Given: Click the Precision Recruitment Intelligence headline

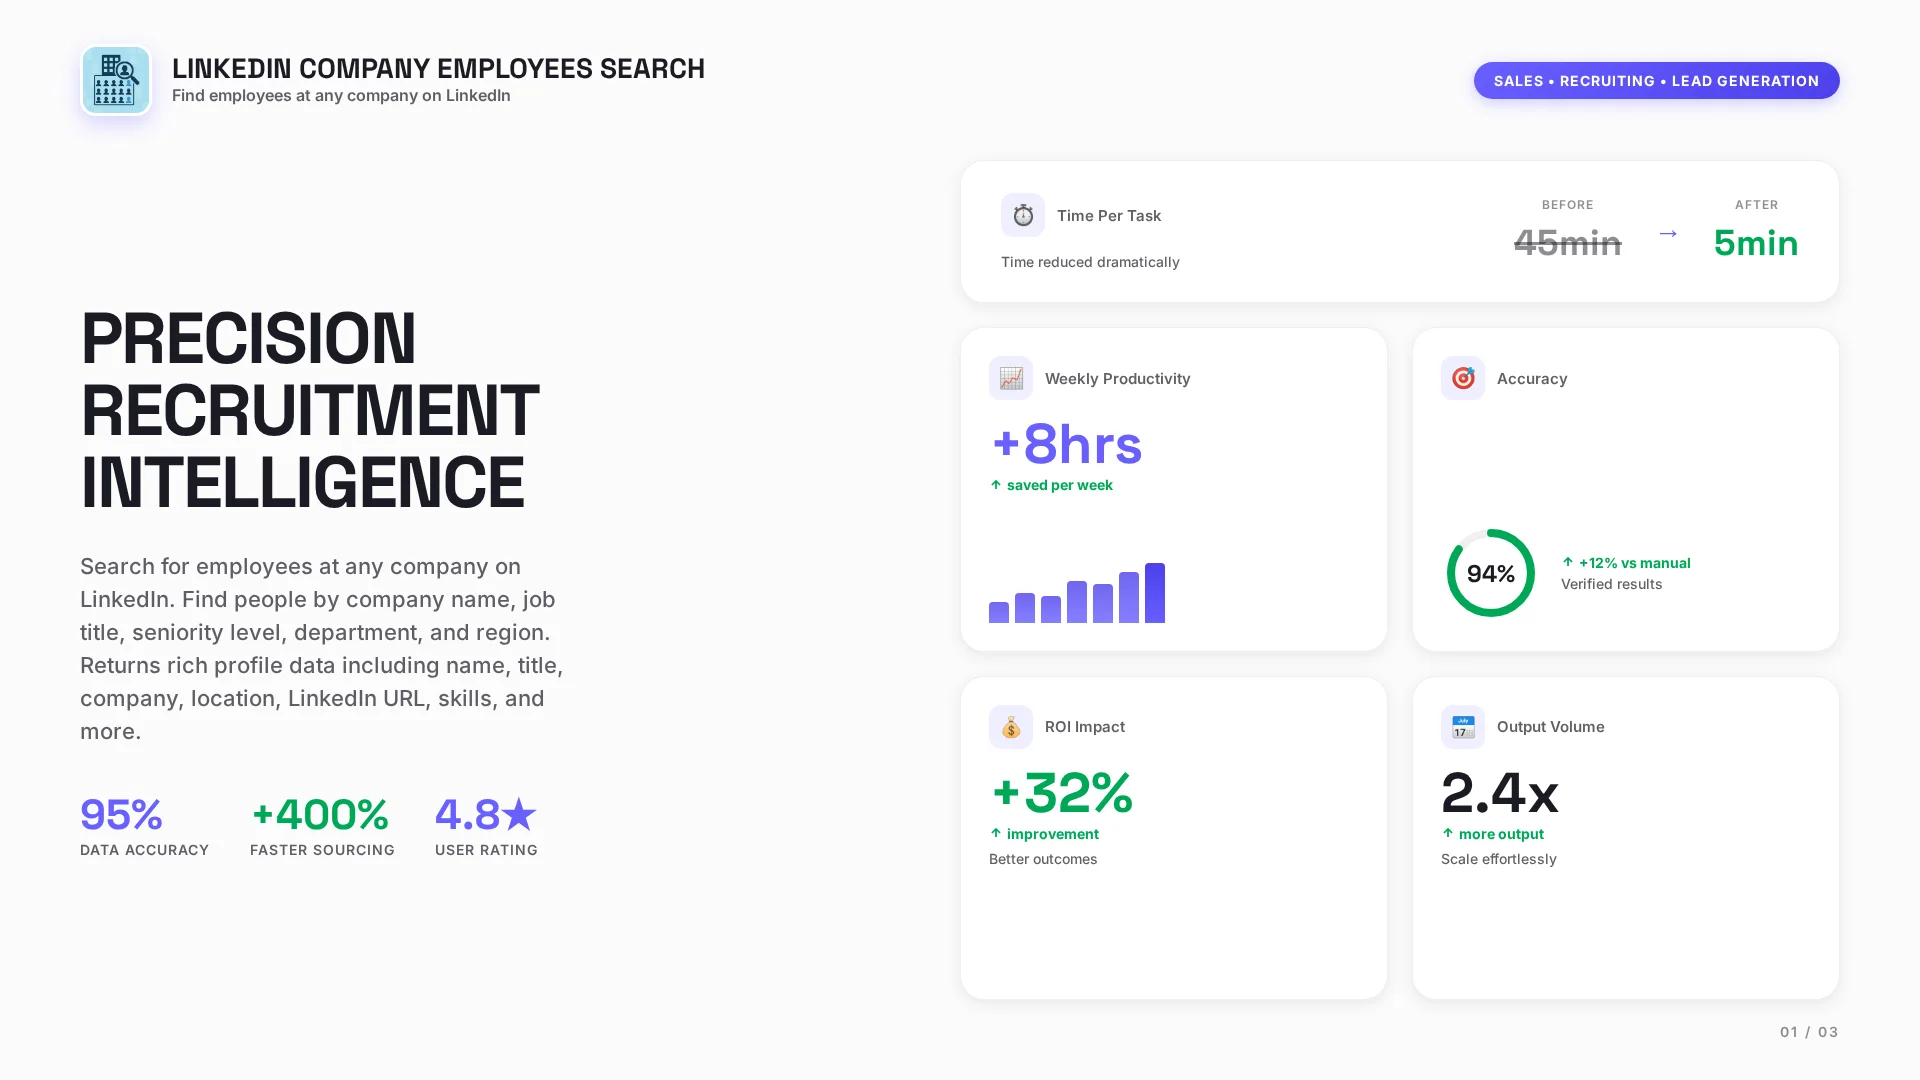Looking at the screenshot, I should (x=310, y=410).
